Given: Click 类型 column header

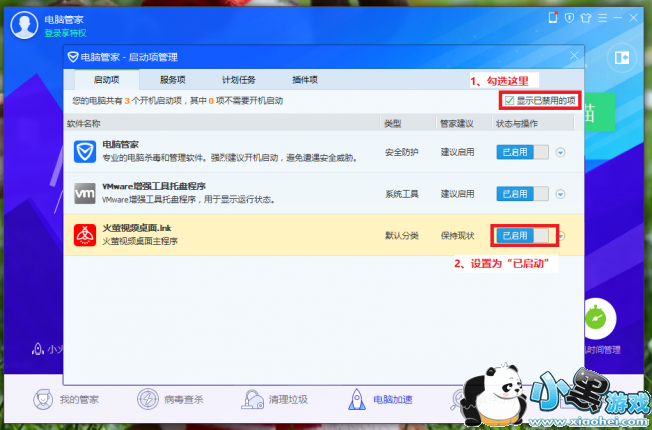Looking at the screenshot, I should 393,124.
